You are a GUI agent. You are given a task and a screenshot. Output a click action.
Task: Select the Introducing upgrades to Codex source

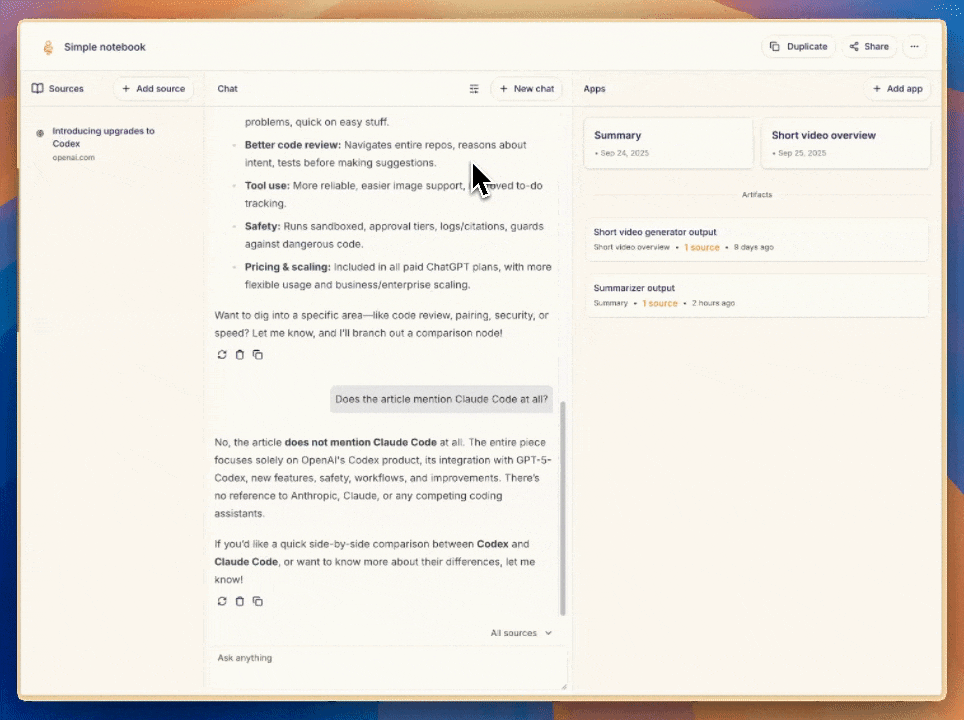111,144
